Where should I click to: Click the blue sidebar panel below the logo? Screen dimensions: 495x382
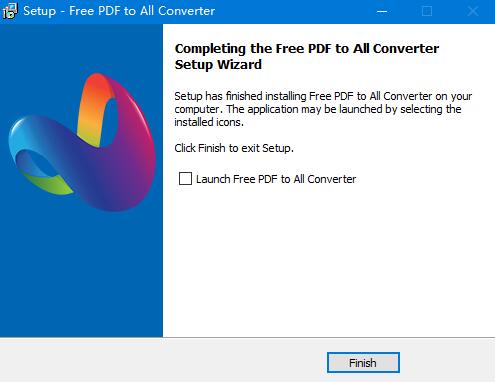[x=81, y=273]
